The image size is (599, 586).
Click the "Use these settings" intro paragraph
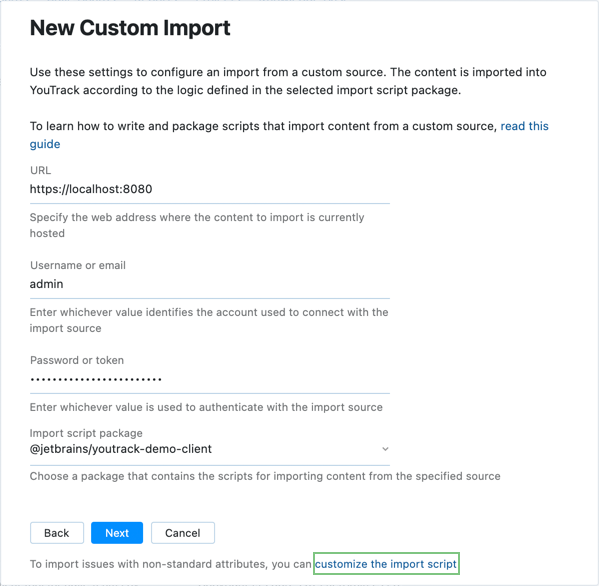pos(288,81)
